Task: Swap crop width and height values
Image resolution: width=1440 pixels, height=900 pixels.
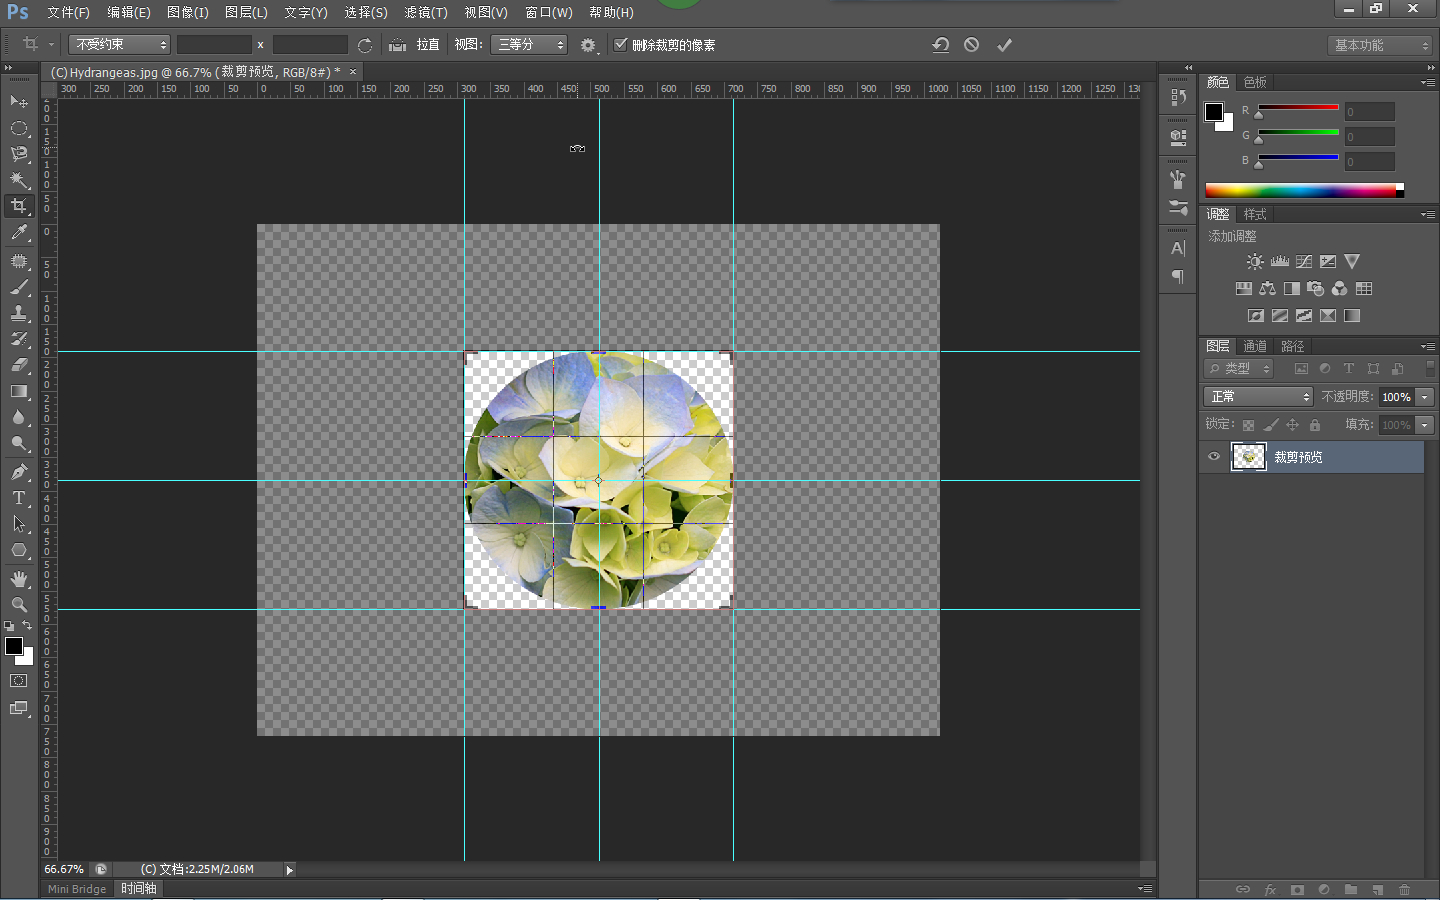Action: tap(364, 45)
